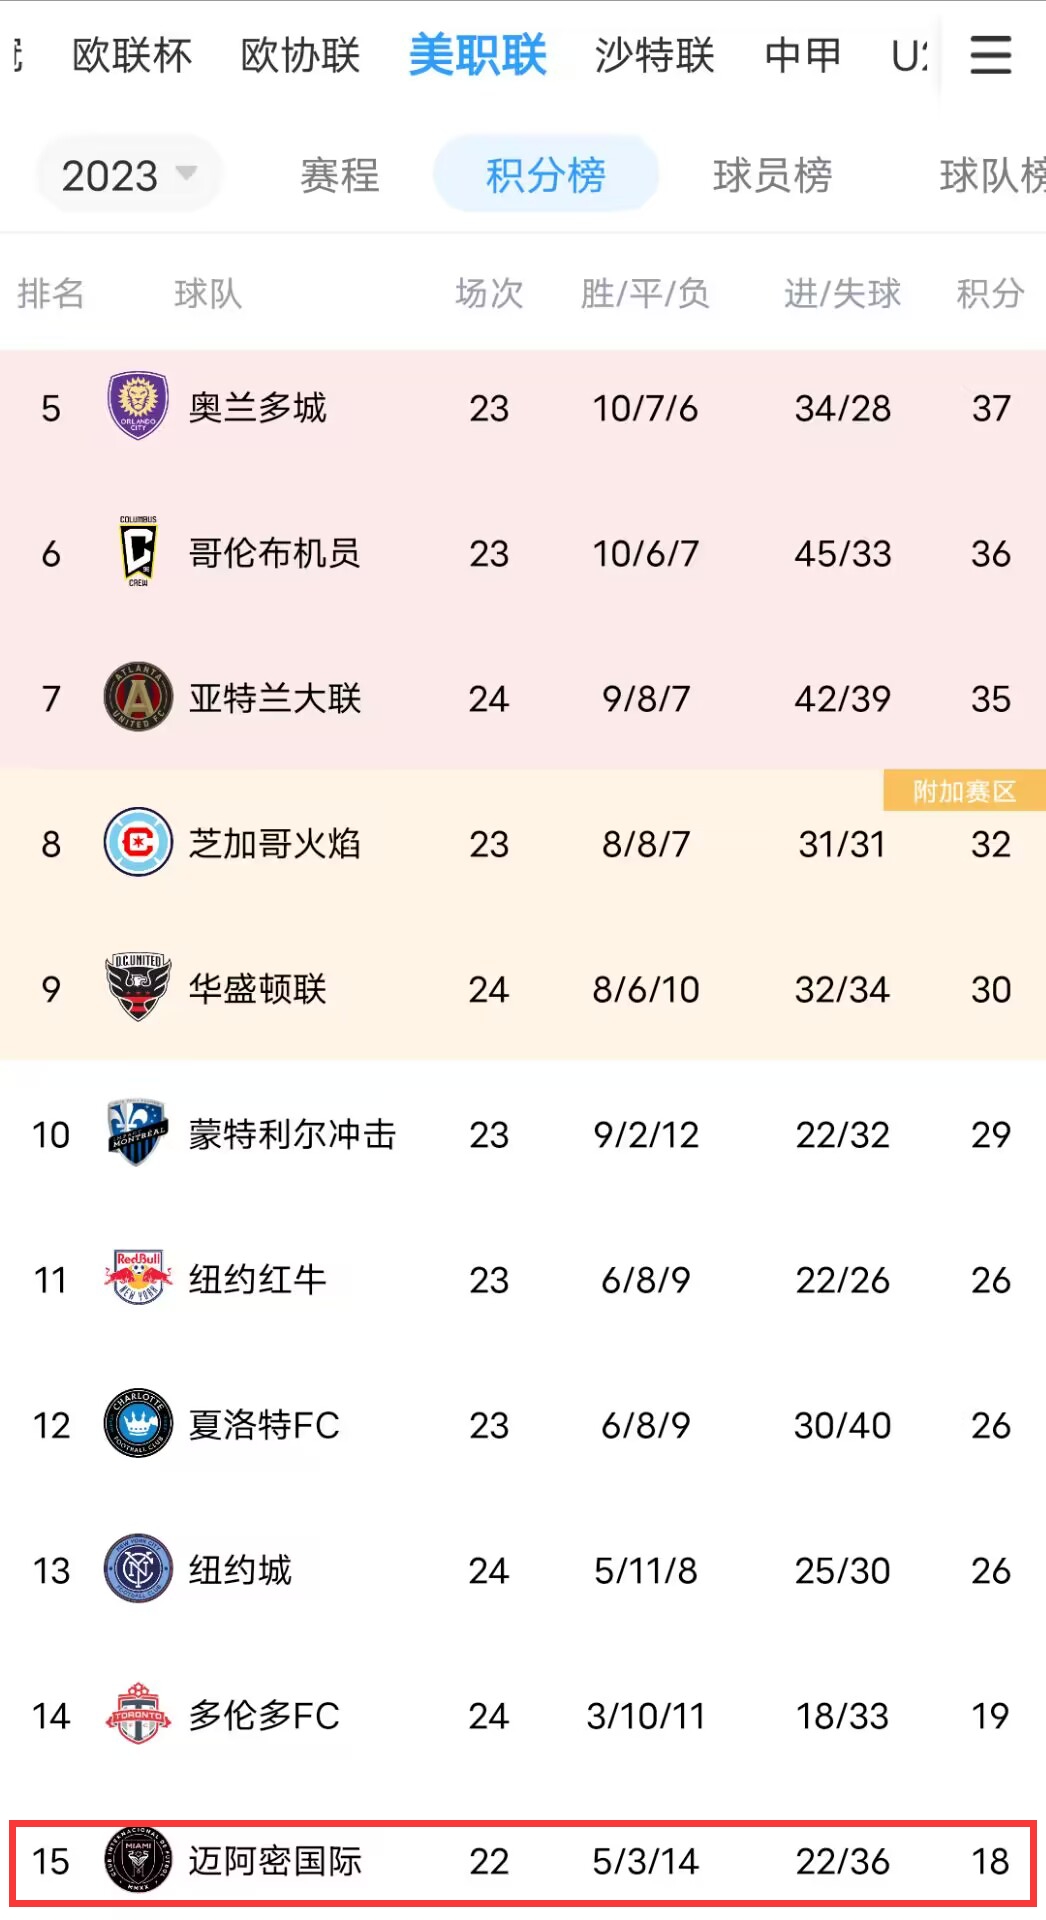The width and height of the screenshot is (1046, 1920).
Task: Tap the Charlotte FC team logo
Action: (x=138, y=1423)
